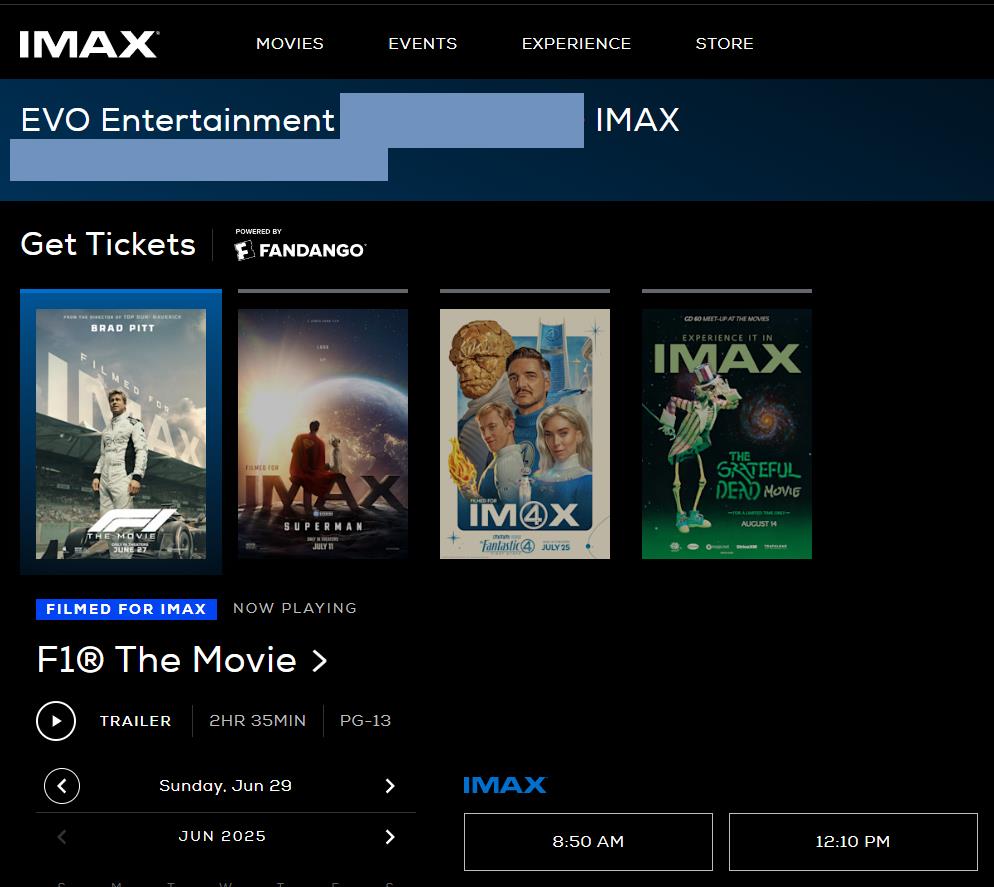Open the Experience menu item
This screenshot has height=887, width=994.
(x=576, y=44)
